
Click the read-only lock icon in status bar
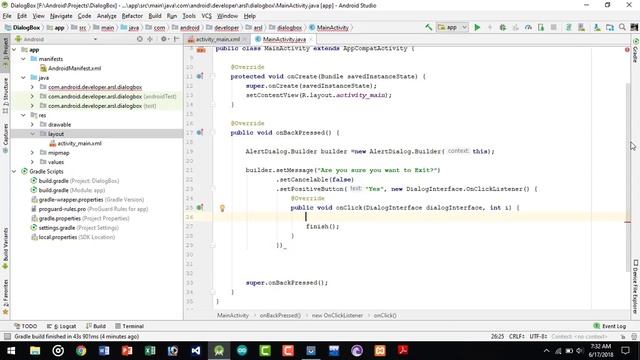[x=623, y=337]
